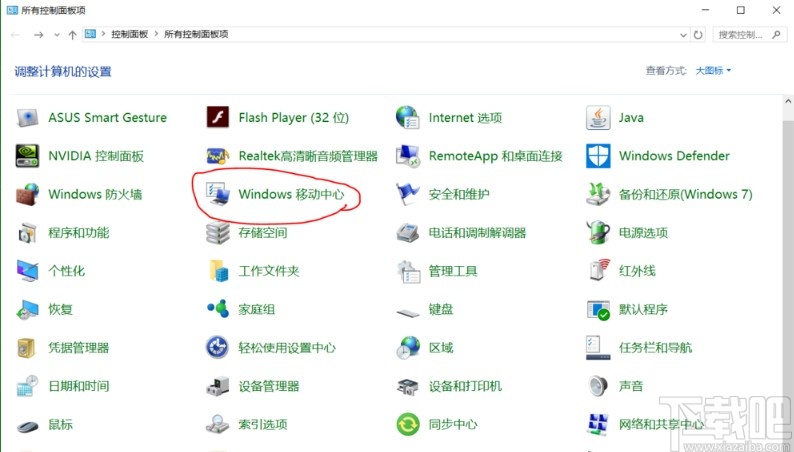794x452 pixels.
Task: Open the 个性化 monitor icon
Action: [27, 271]
